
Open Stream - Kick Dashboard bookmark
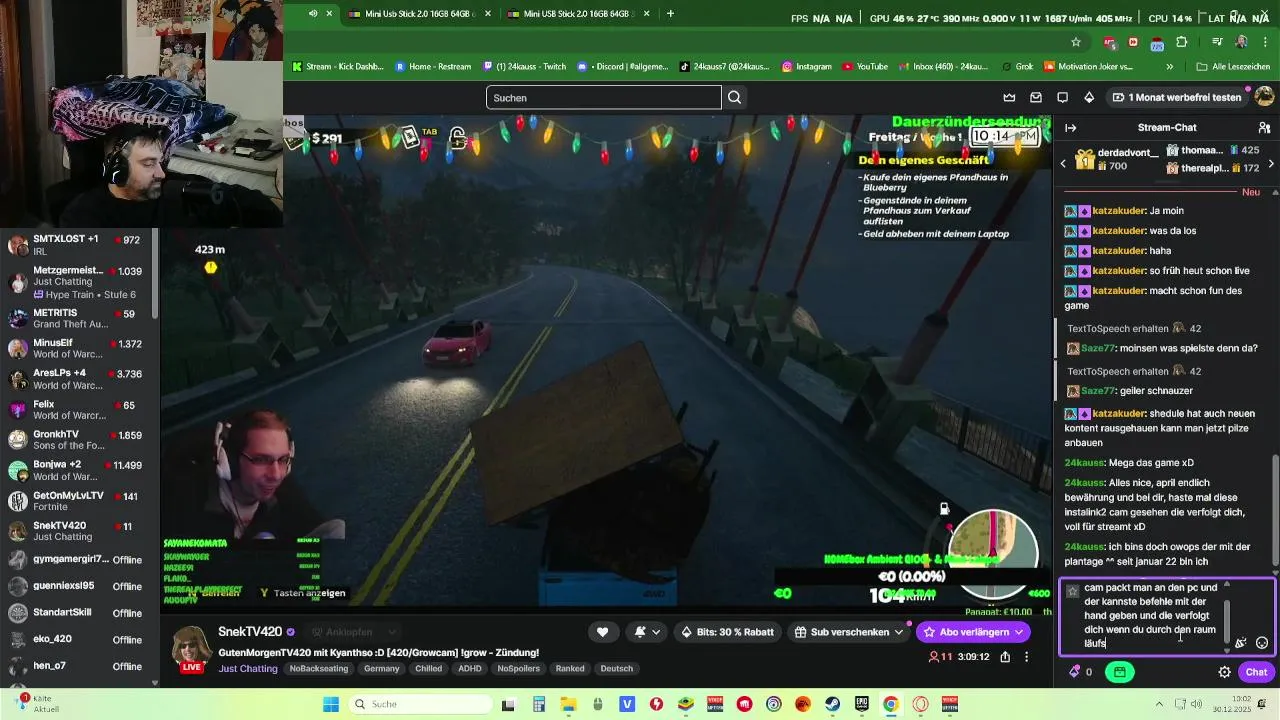[x=338, y=67]
